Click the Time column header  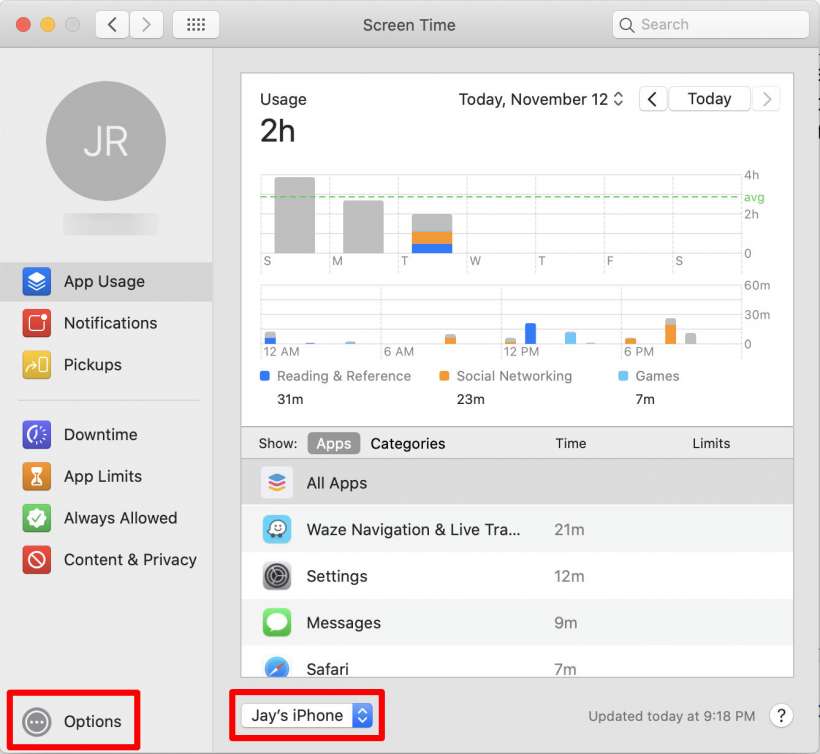pyautogui.click(x=571, y=443)
